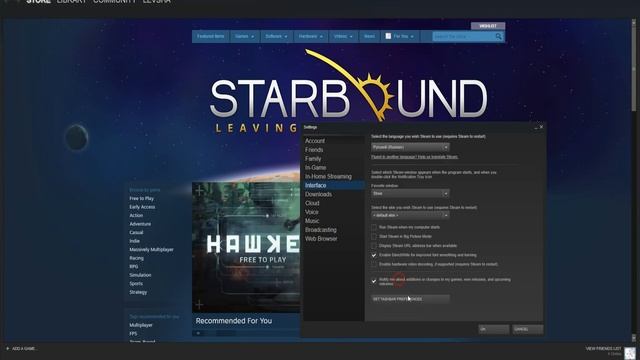This screenshot has height=360, width=640.
Task: Expand the Videos store menu
Action: tap(343, 36)
